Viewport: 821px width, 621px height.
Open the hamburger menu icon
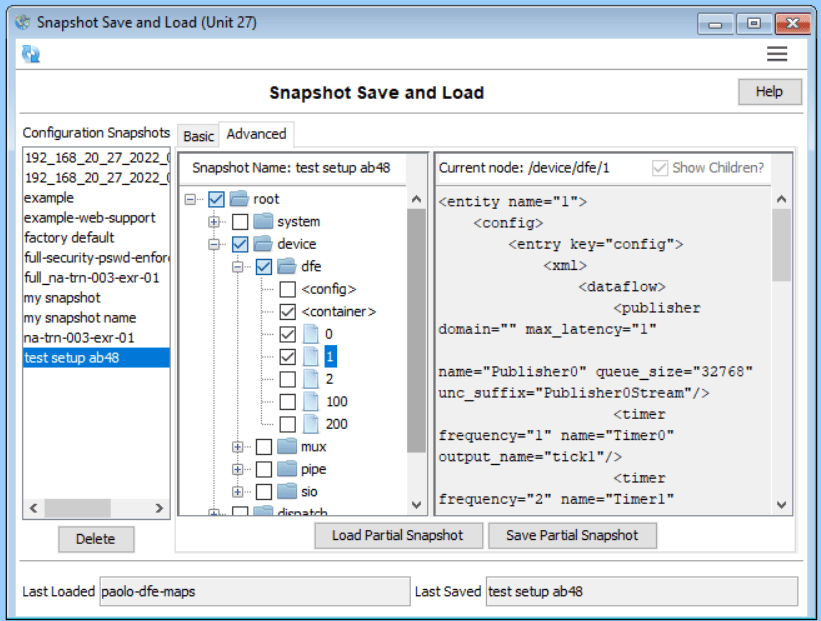tap(777, 53)
